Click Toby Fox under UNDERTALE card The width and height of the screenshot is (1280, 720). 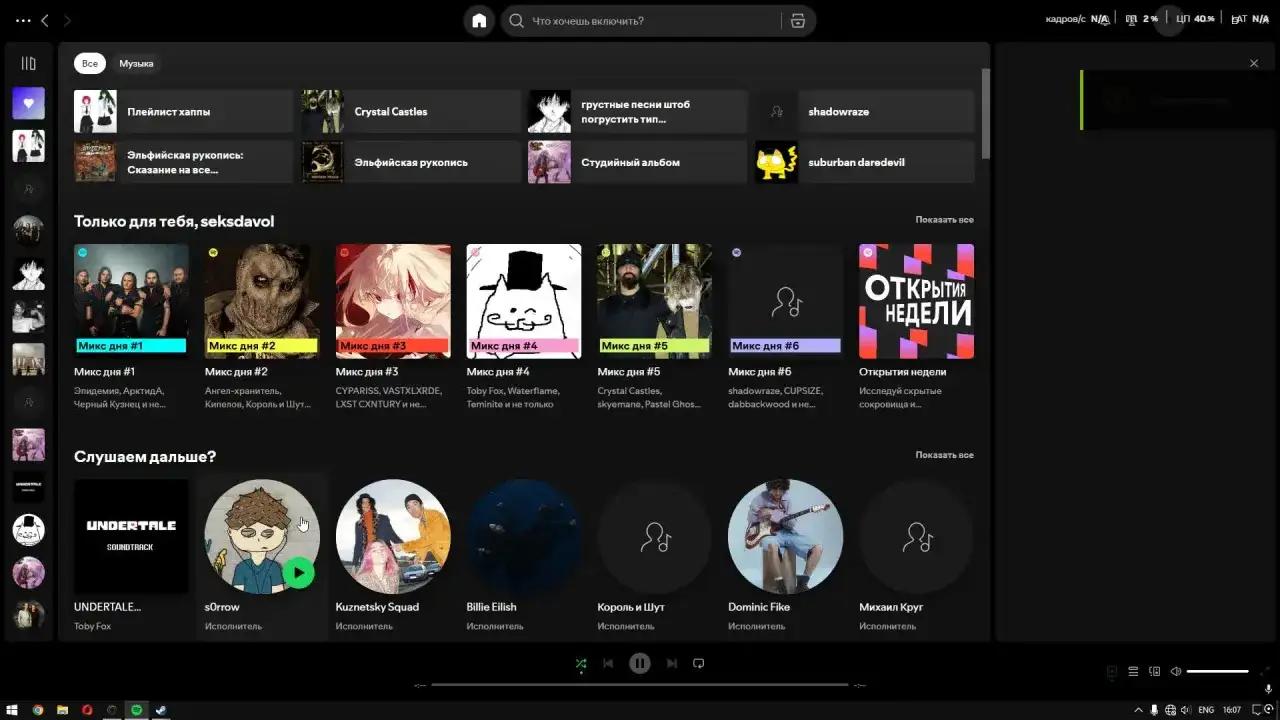coord(92,626)
